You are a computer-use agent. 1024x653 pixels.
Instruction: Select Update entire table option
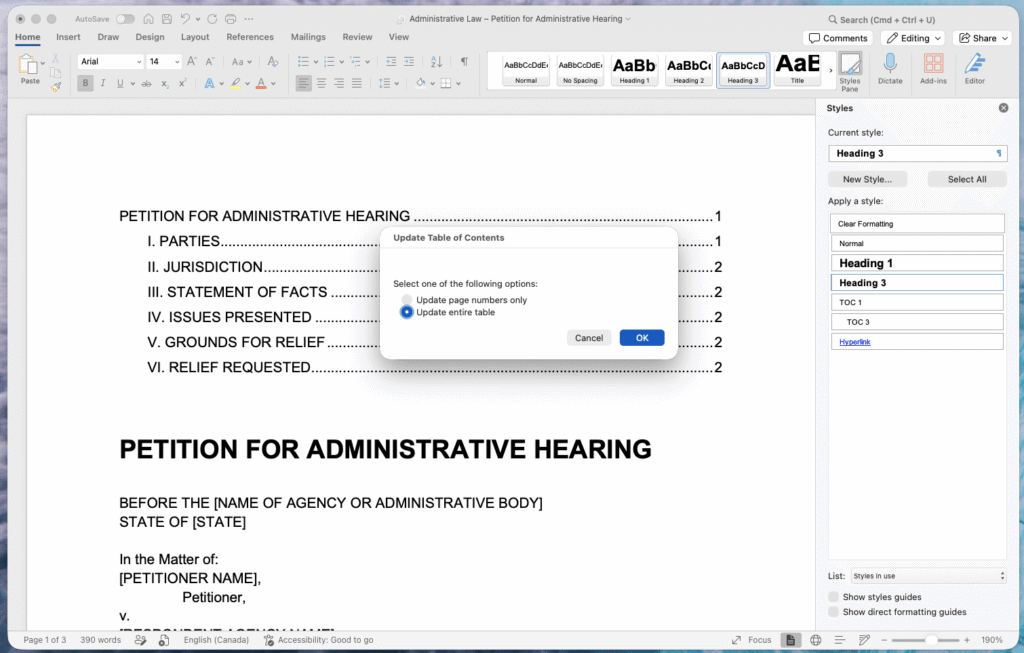407,312
